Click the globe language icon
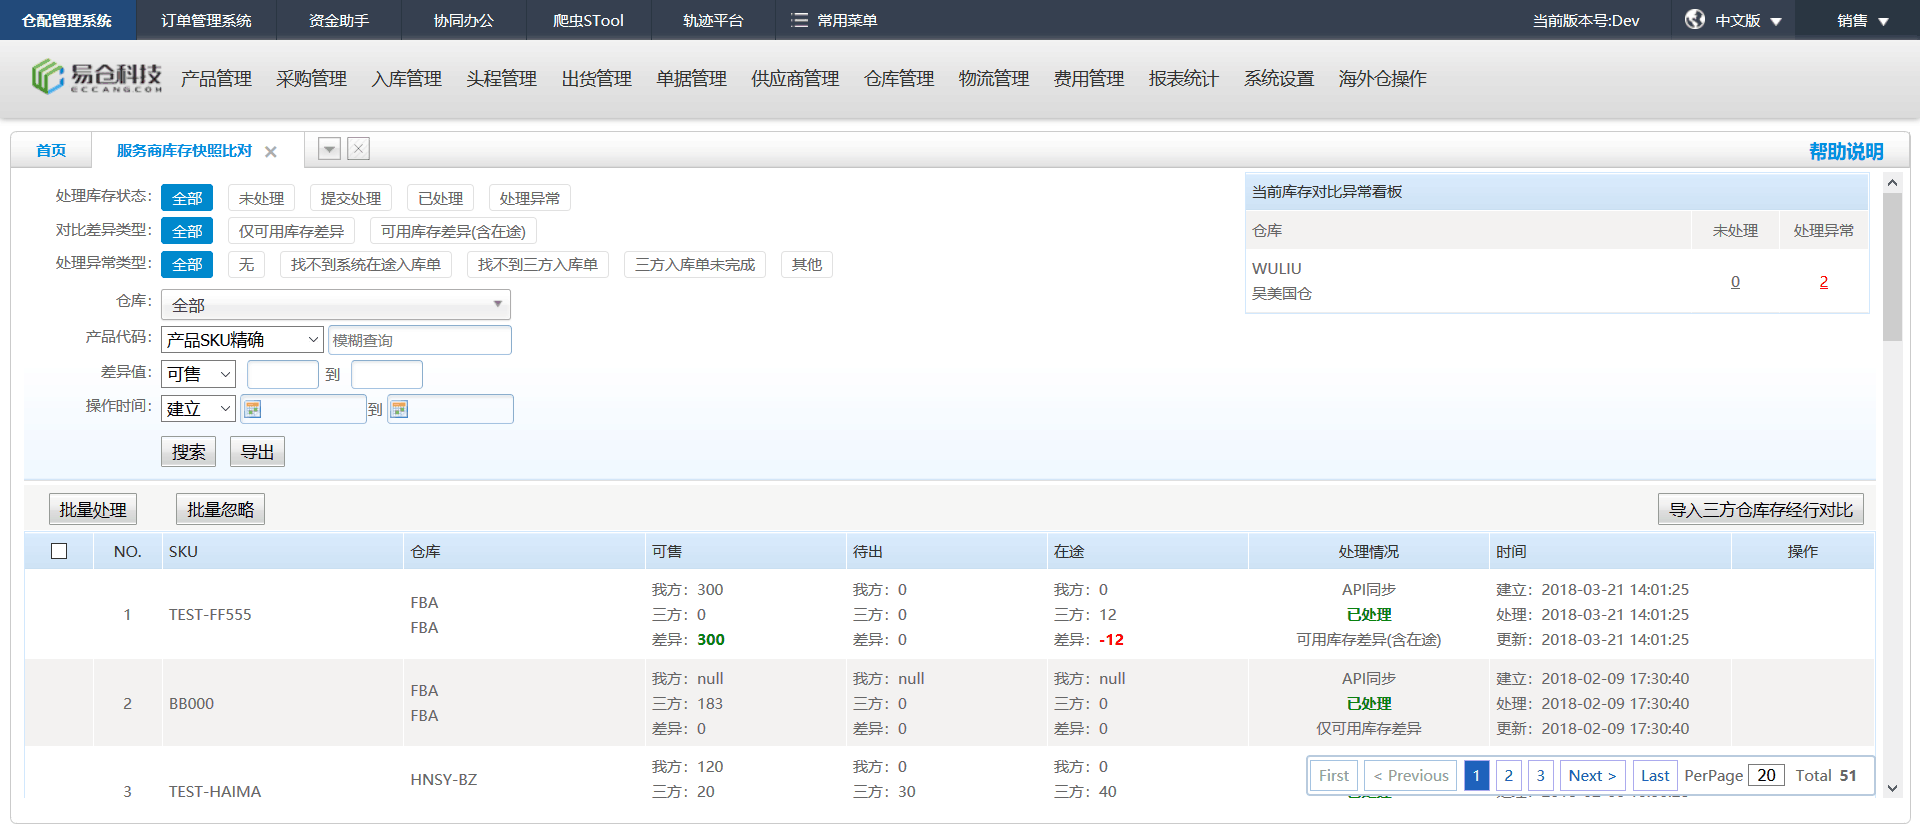This screenshot has width=1920, height=832. click(x=1695, y=20)
